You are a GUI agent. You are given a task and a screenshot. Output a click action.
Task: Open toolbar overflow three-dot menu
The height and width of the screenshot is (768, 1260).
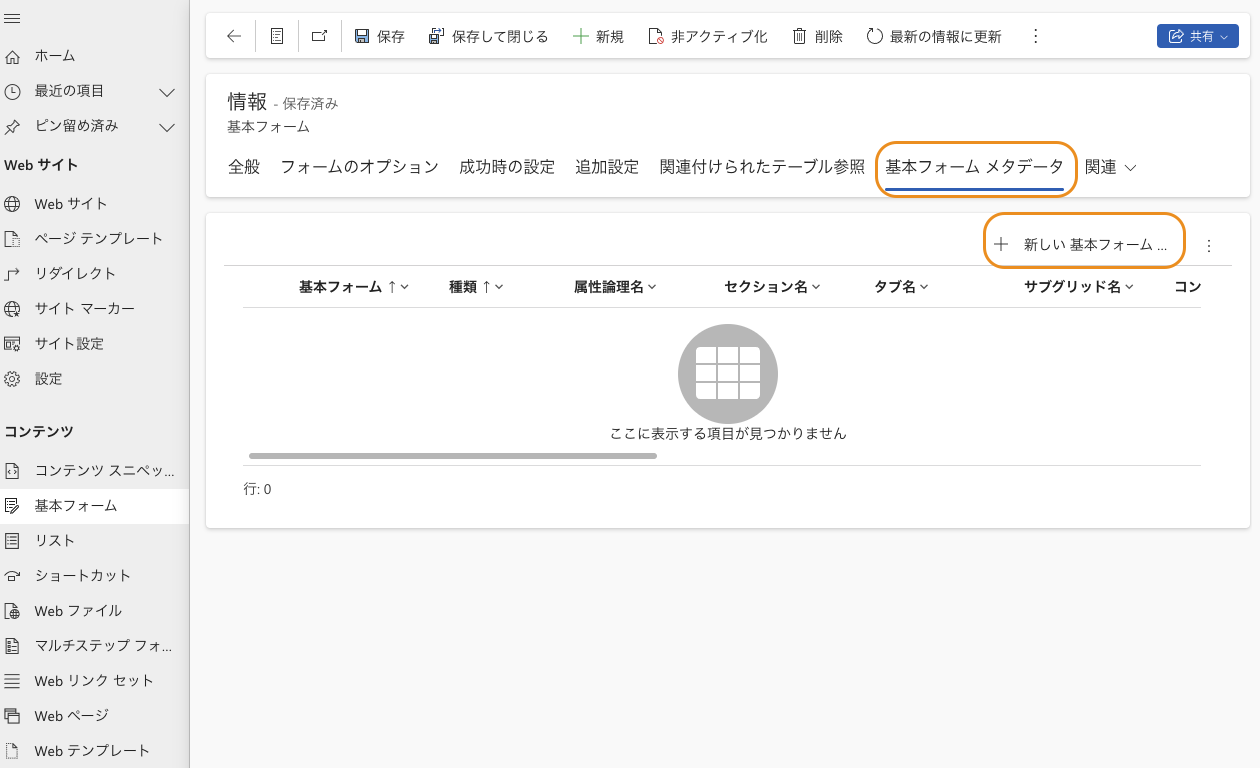tap(1036, 36)
